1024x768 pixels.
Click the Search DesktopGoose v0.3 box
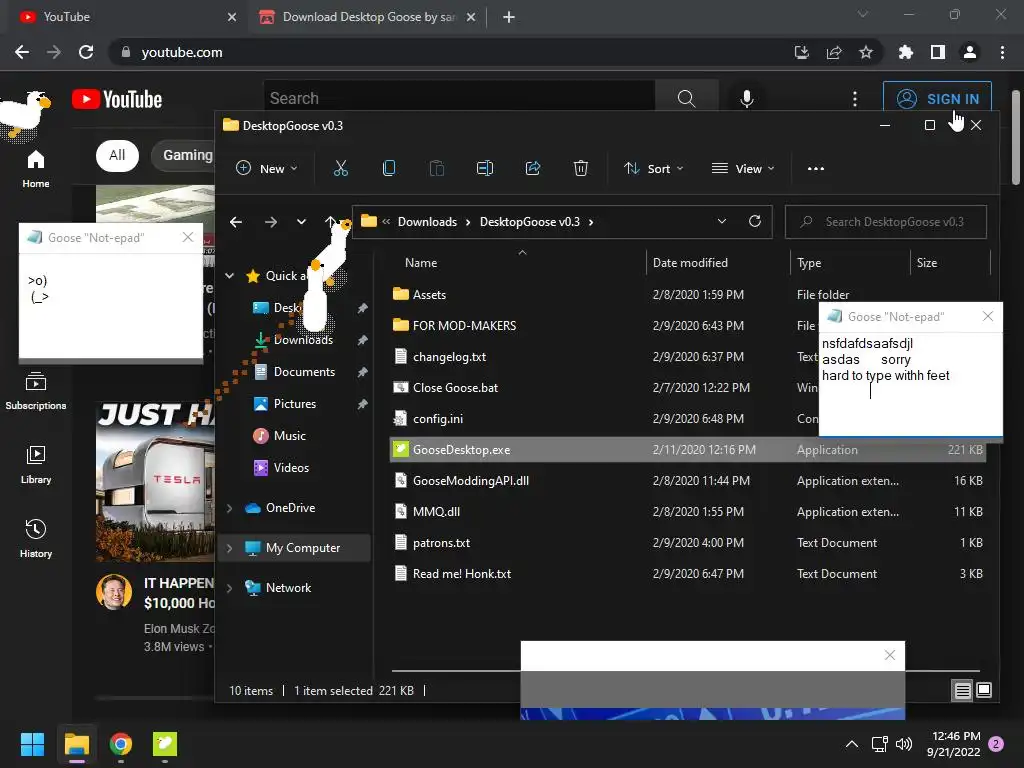886,222
